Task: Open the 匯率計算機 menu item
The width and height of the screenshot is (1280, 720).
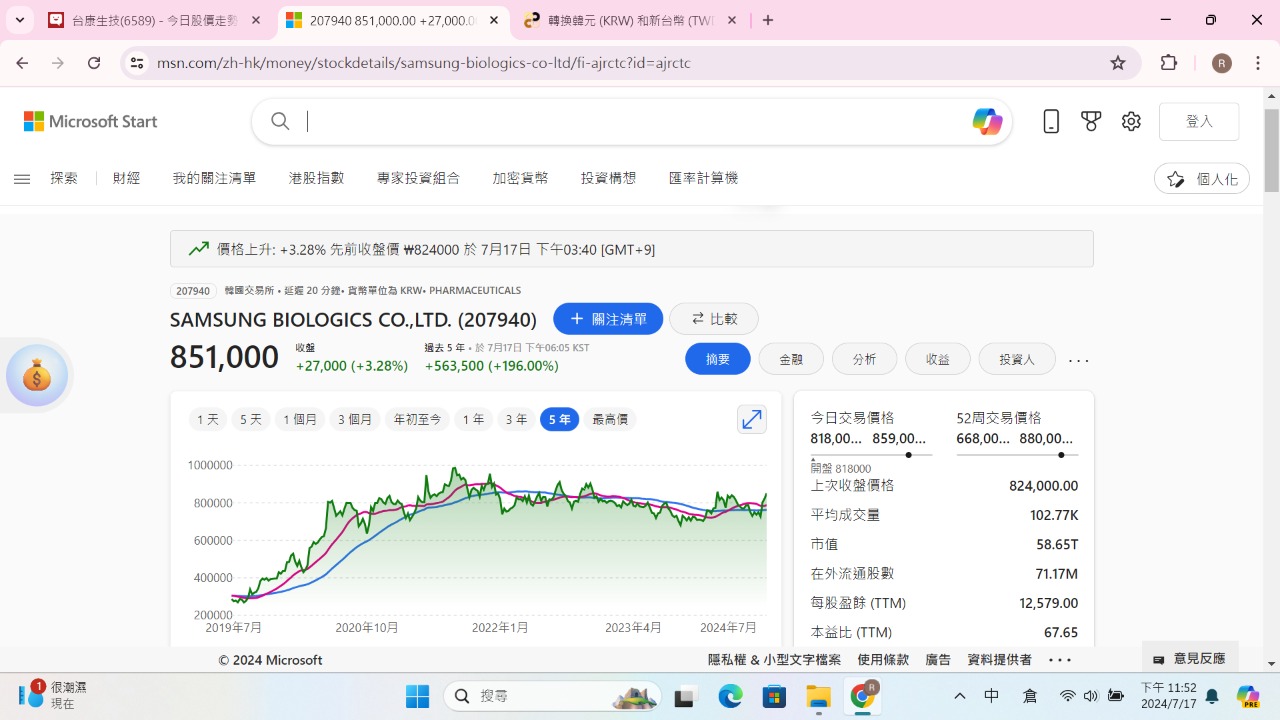Action: click(704, 178)
